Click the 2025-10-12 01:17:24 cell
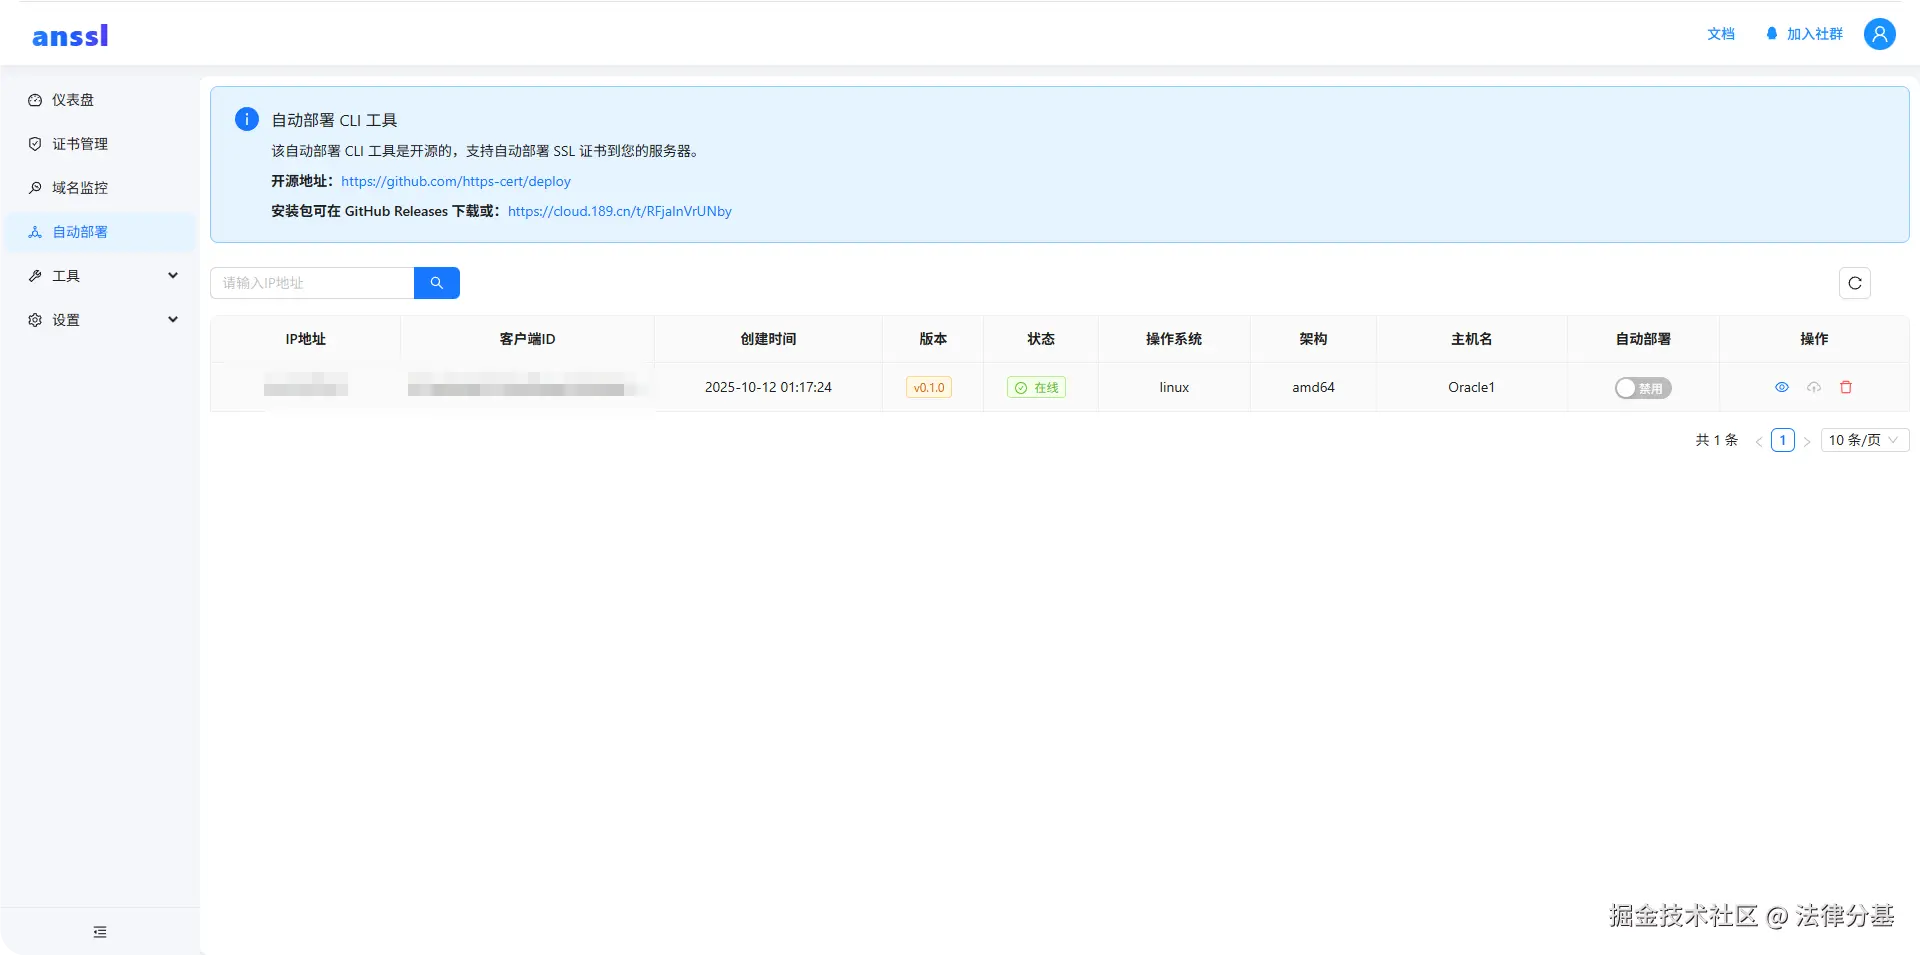The height and width of the screenshot is (955, 1920). [768, 387]
